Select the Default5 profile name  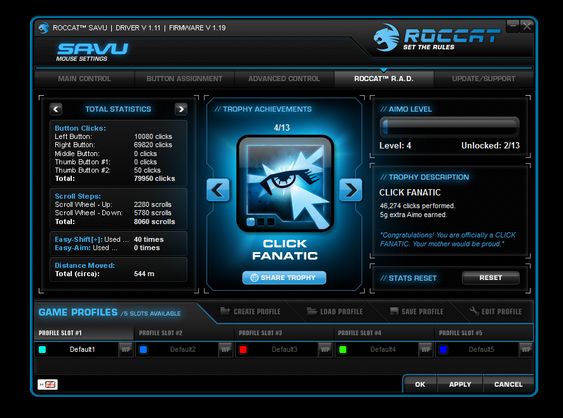pyautogui.click(x=481, y=349)
